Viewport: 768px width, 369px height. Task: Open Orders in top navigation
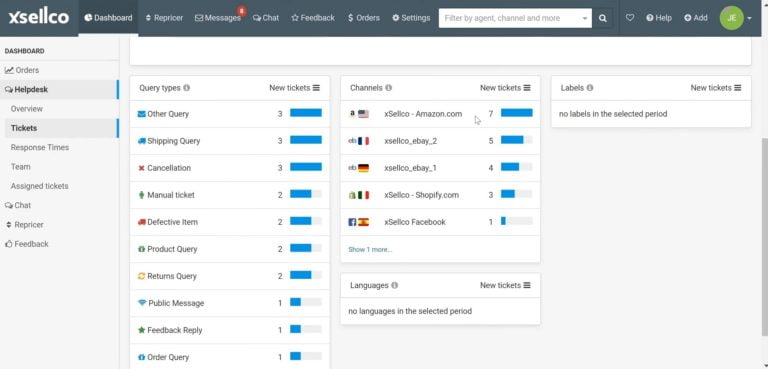(363, 18)
